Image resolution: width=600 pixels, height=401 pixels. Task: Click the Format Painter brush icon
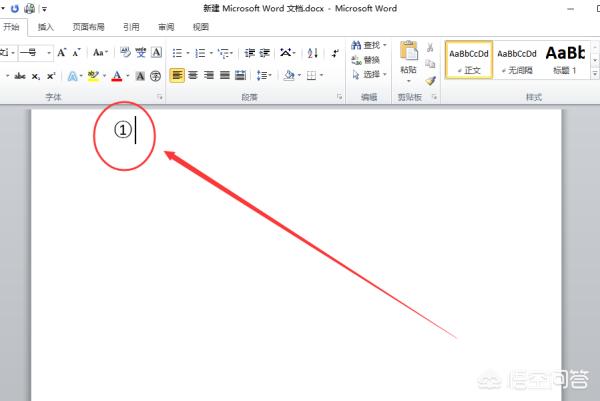tap(430, 80)
